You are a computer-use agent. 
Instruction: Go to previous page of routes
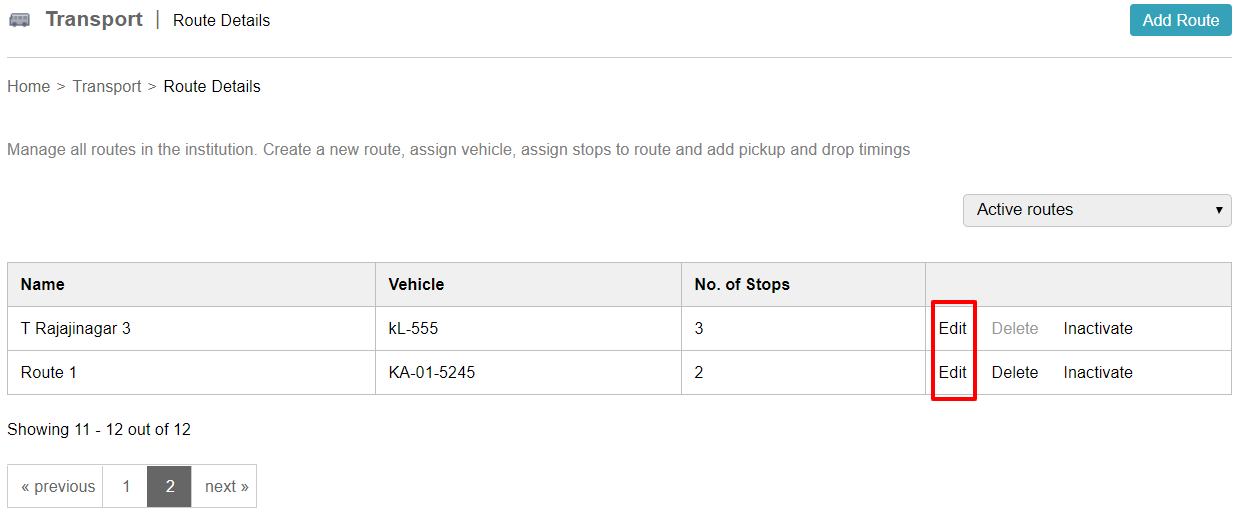click(58, 486)
